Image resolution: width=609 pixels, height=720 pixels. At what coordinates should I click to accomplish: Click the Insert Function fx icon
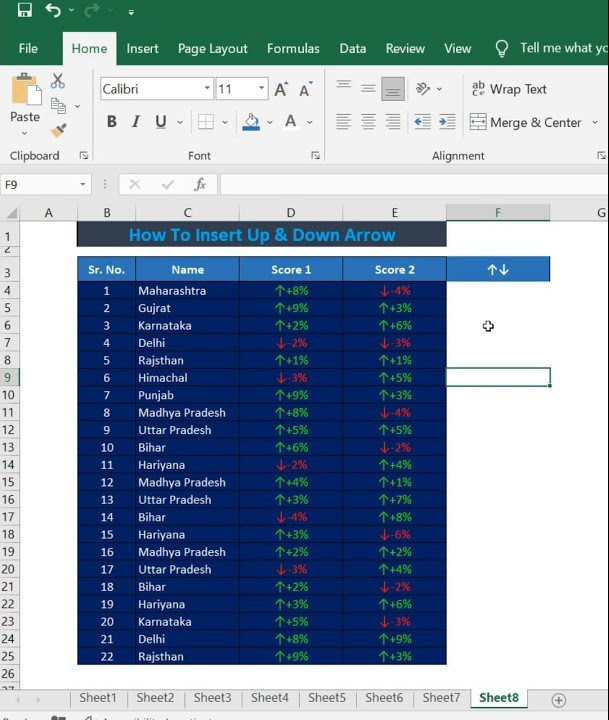(200, 185)
